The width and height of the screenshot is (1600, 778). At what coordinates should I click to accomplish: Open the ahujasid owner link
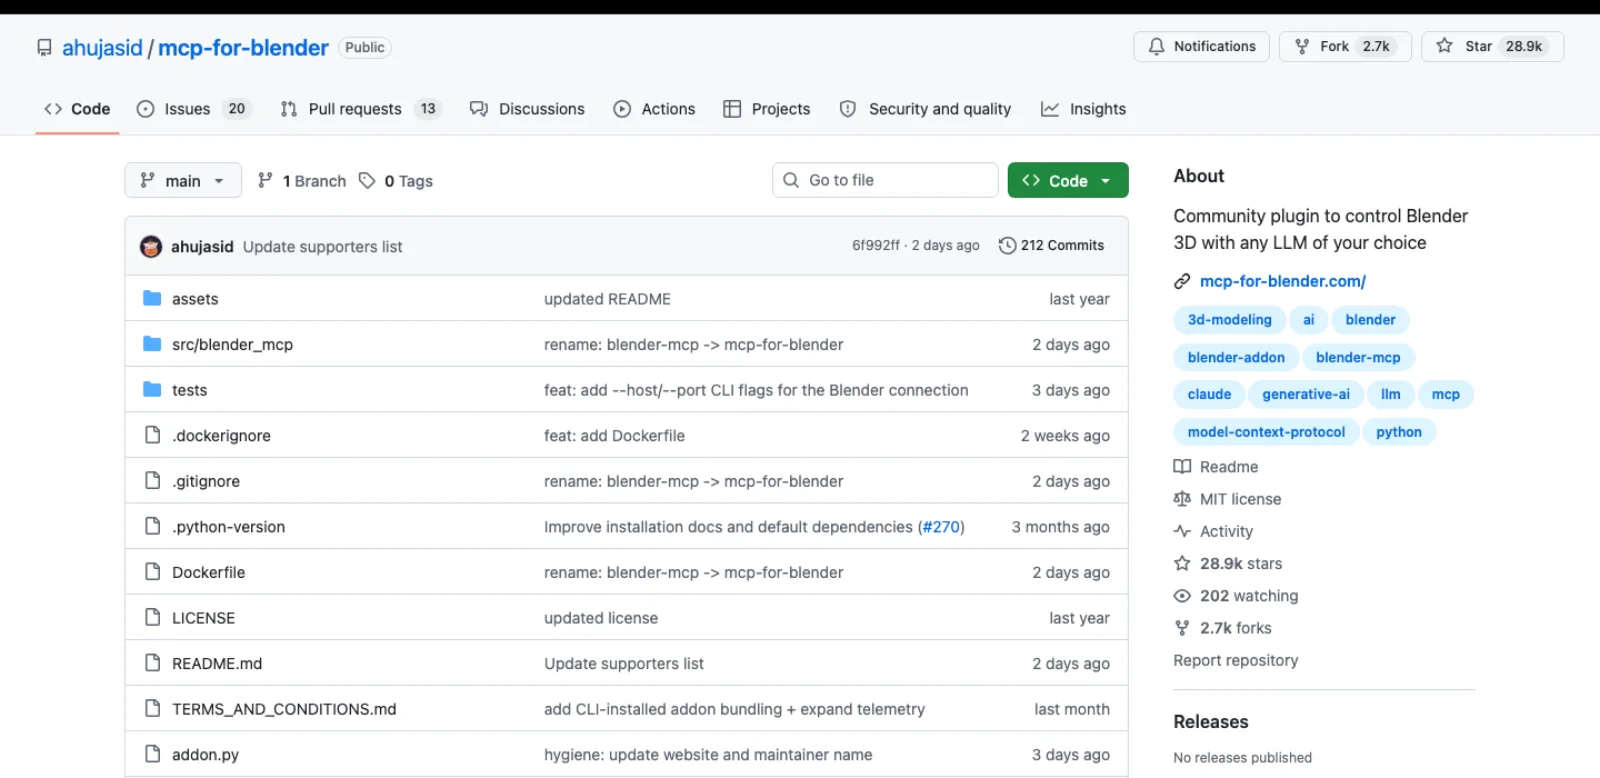point(102,48)
